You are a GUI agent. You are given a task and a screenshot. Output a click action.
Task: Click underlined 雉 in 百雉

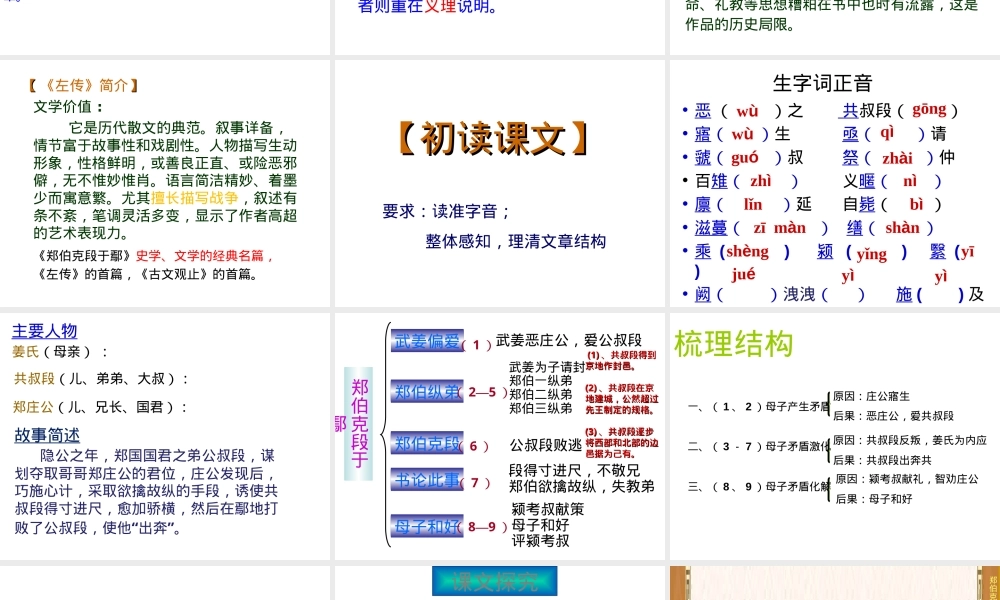[x=719, y=181]
